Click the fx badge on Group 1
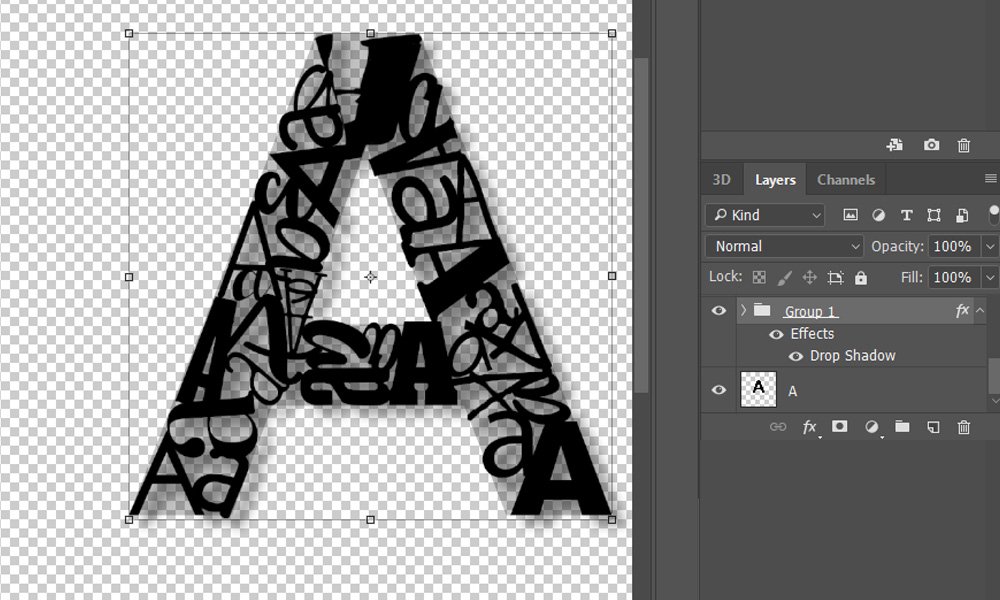 point(962,311)
